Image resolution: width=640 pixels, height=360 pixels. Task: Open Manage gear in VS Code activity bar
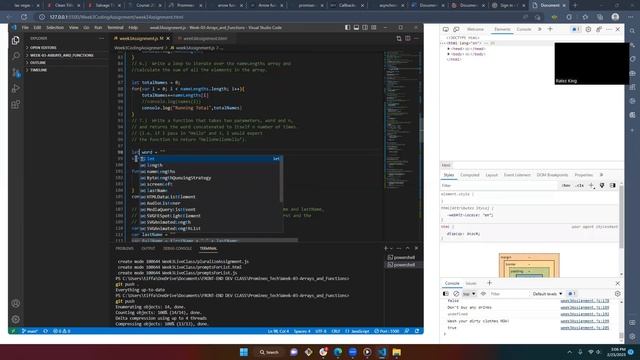click(x=16, y=319)
